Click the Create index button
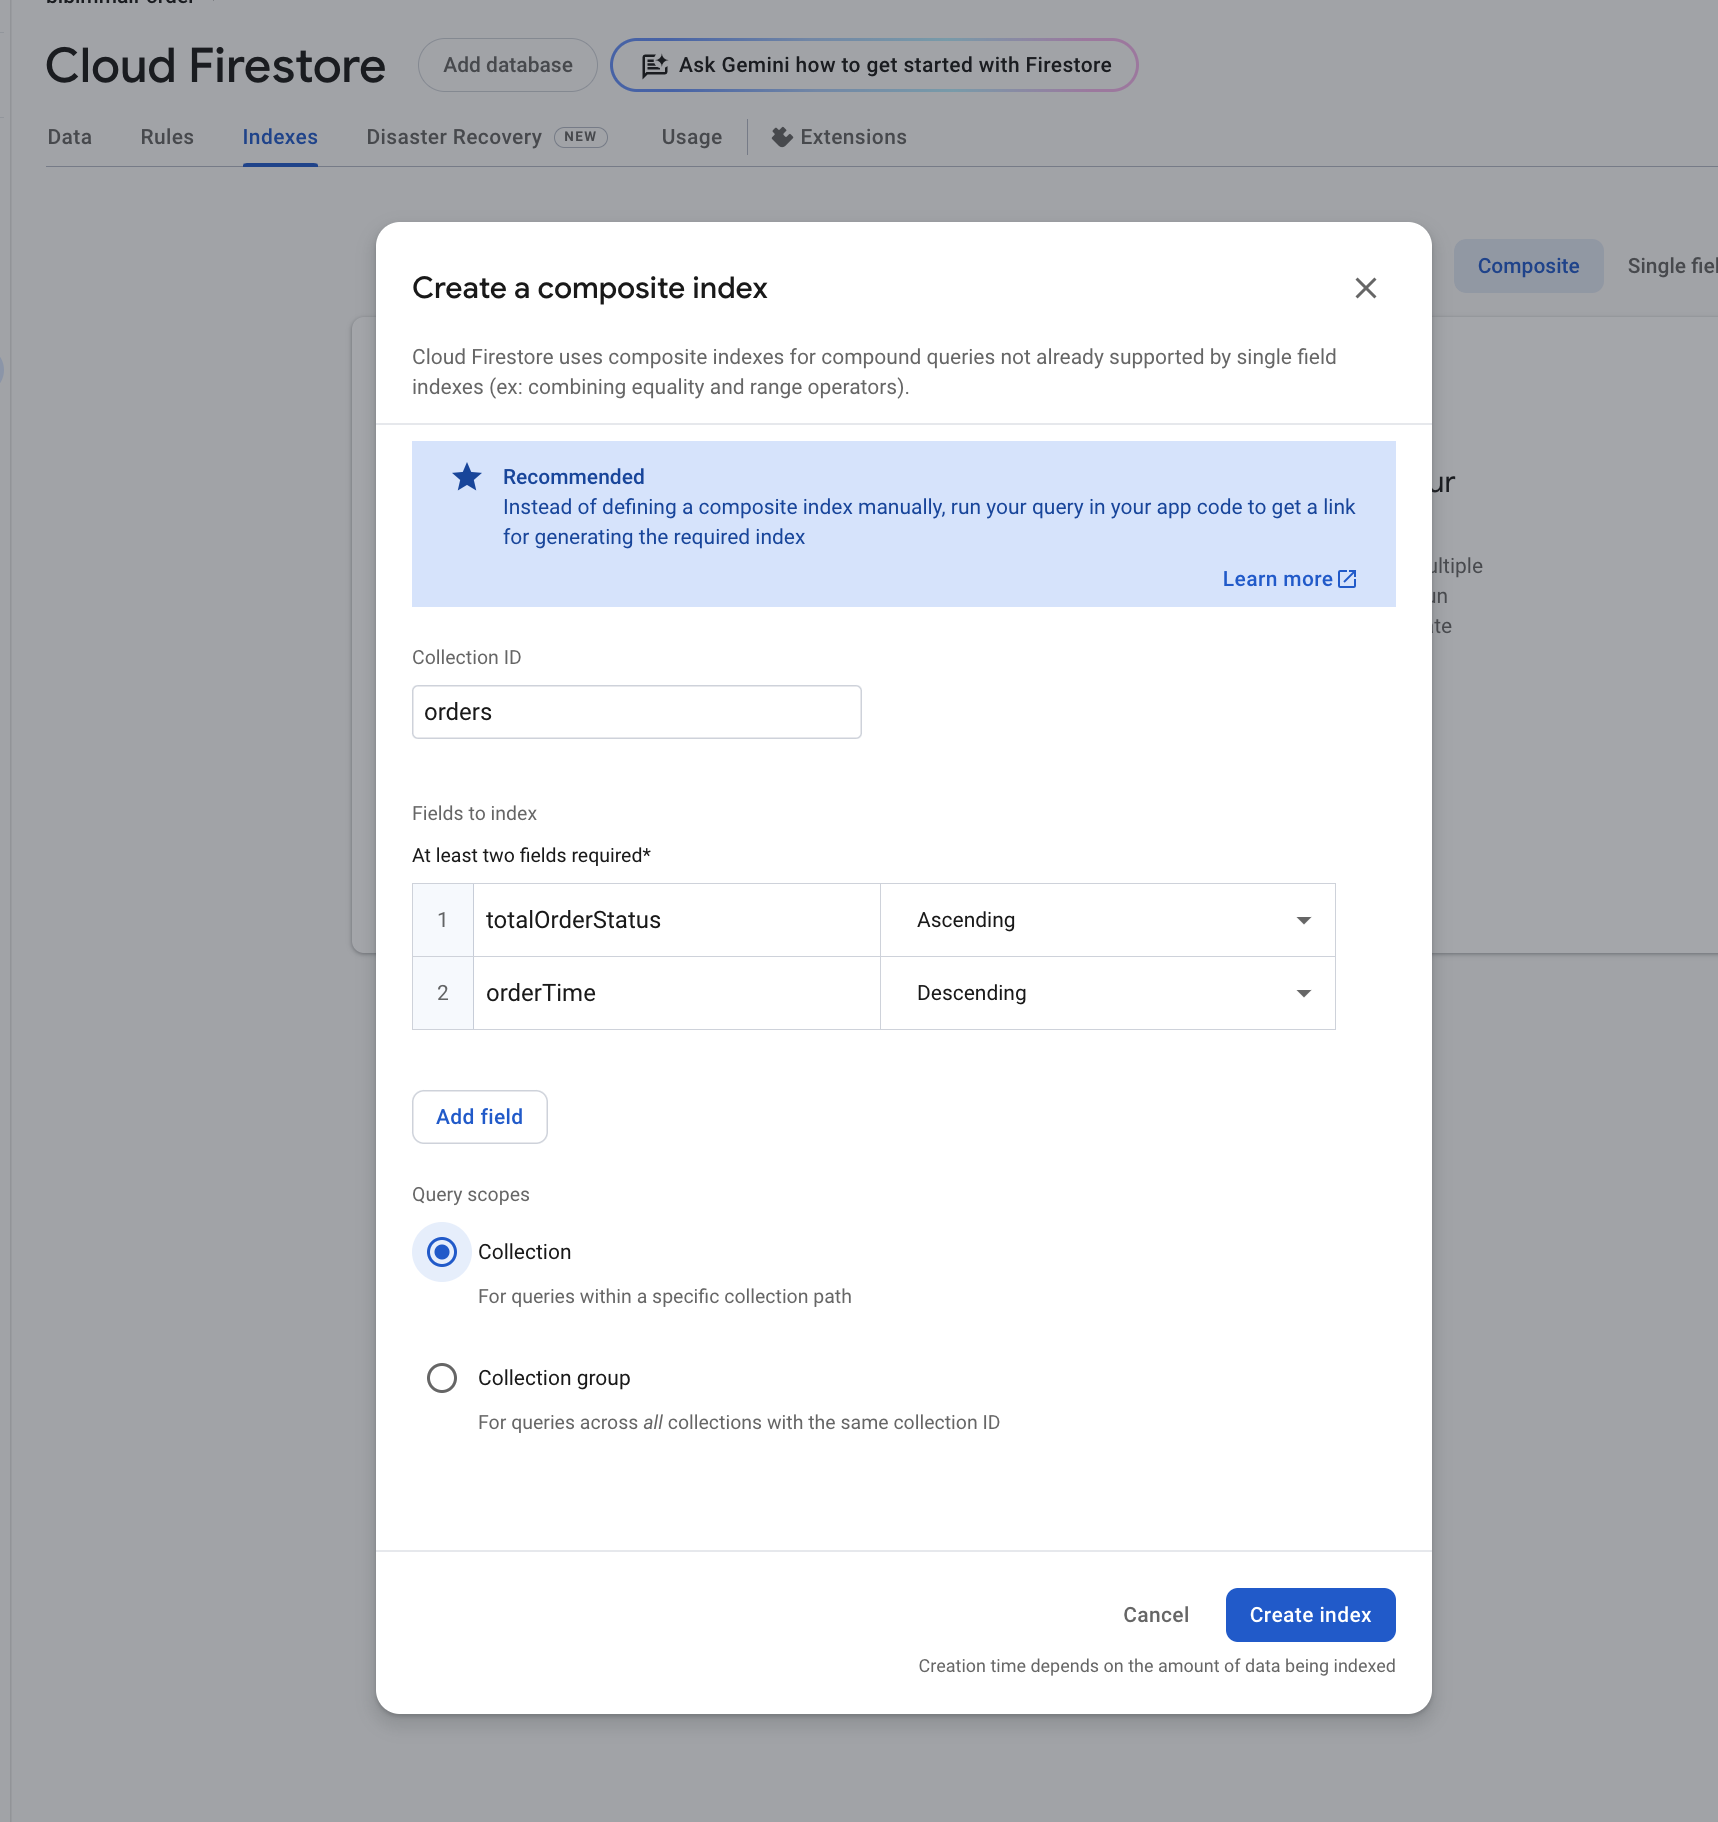 click(1310, 1615)
